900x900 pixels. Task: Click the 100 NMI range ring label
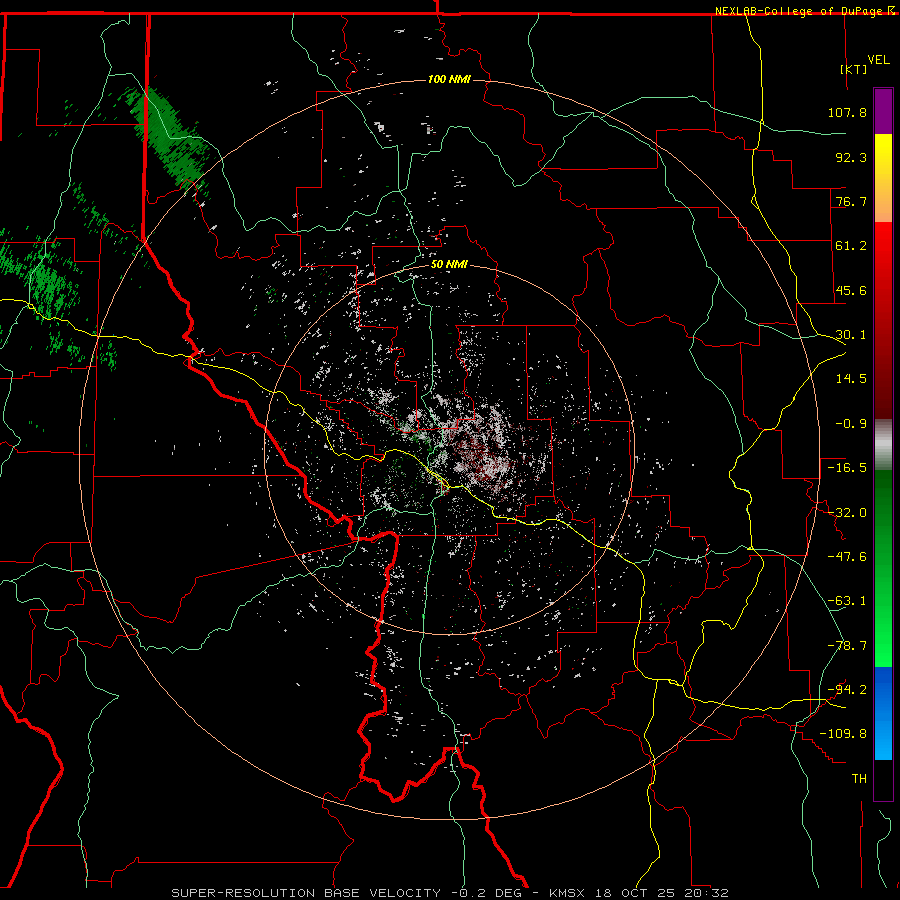(449, 79)
